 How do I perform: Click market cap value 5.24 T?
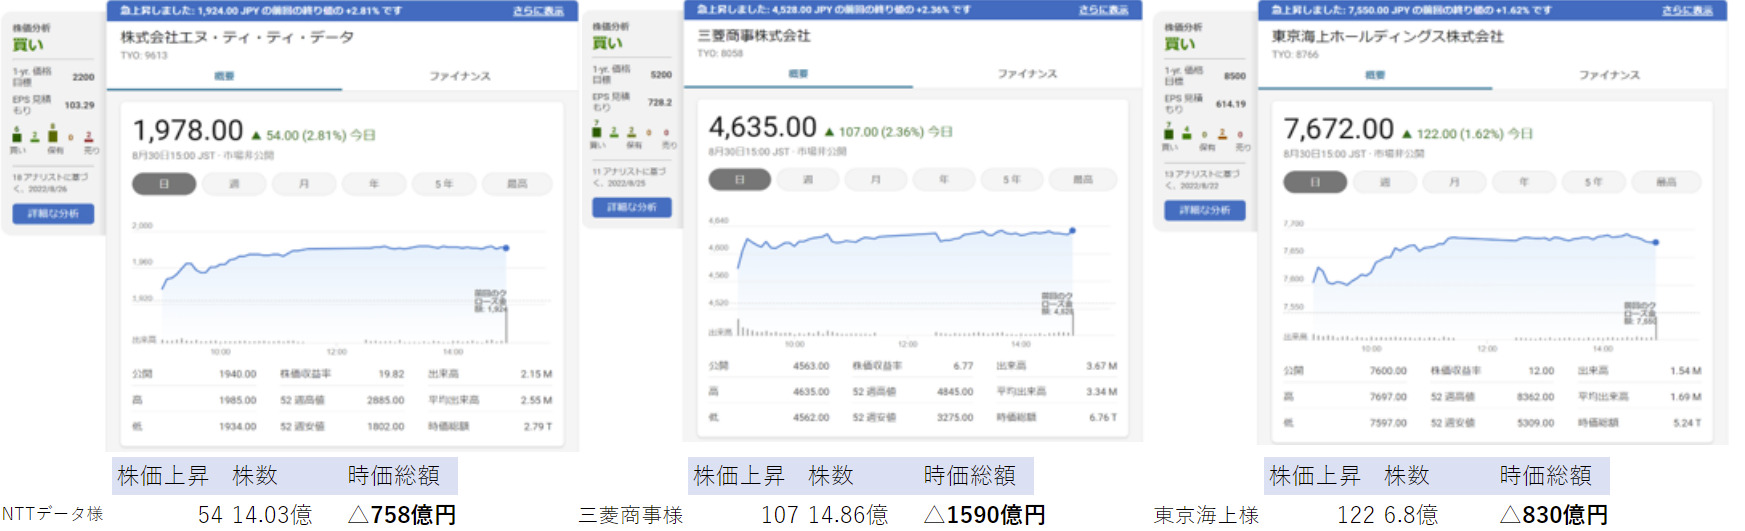point(1688,423)
